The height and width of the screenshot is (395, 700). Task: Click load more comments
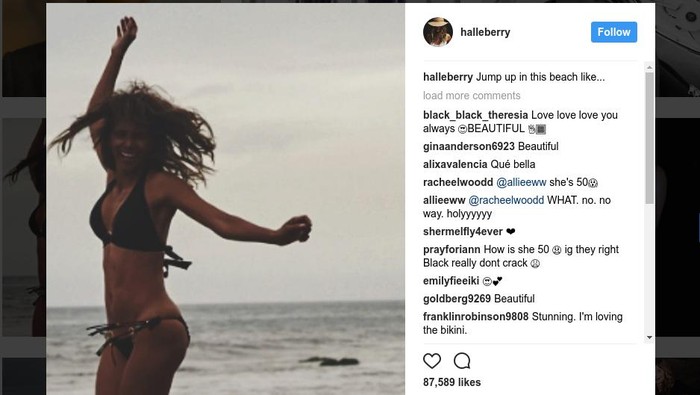(x=471, y=96)
